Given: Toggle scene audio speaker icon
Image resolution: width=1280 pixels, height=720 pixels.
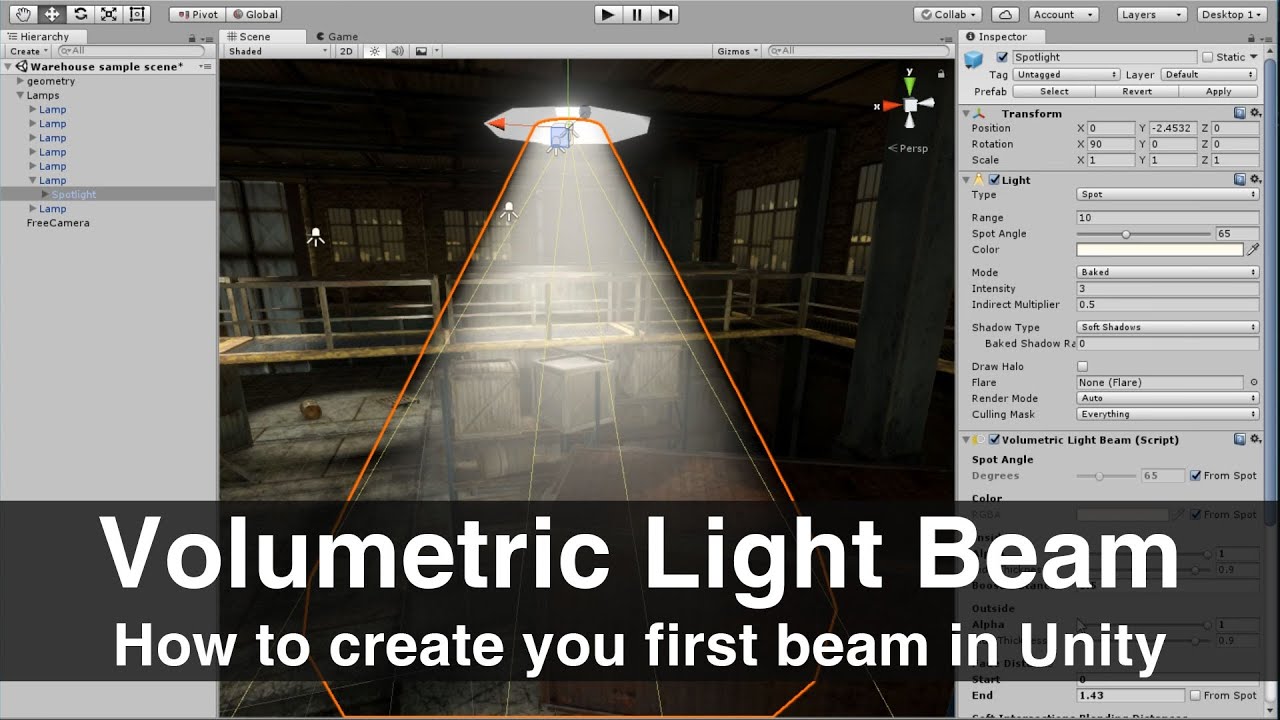Looking at the screenshot, I should 397,50.
